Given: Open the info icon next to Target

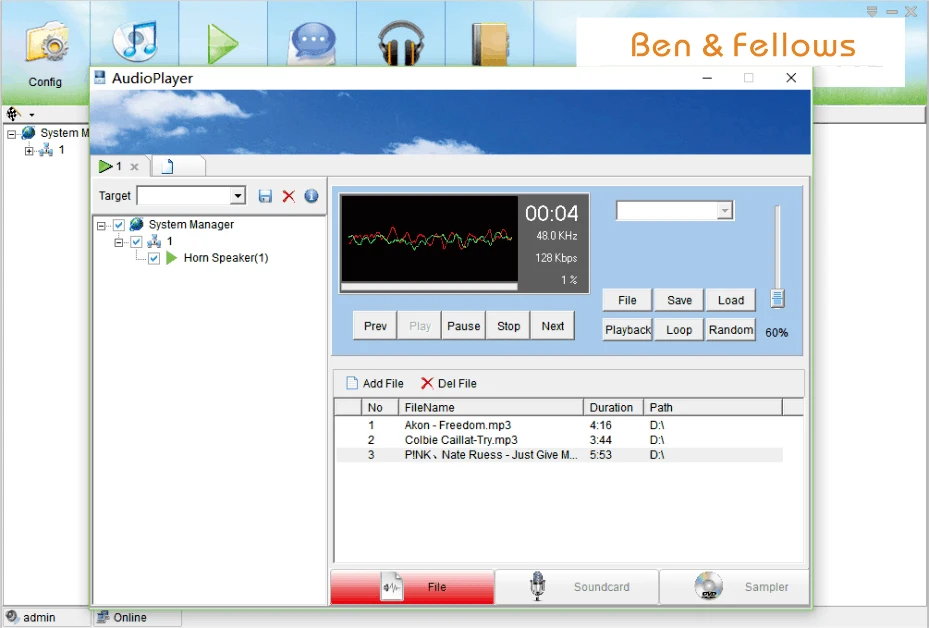Looking at the screenshot, I should tap(311, 196).
